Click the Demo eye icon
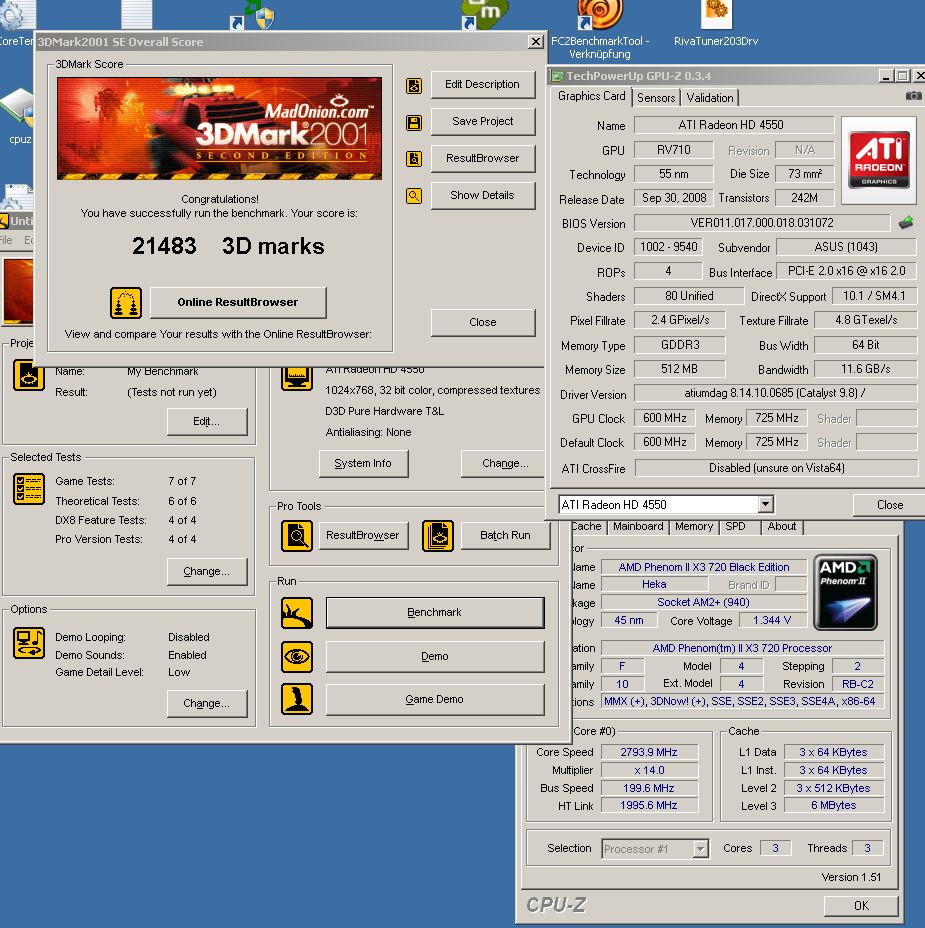 296,656
